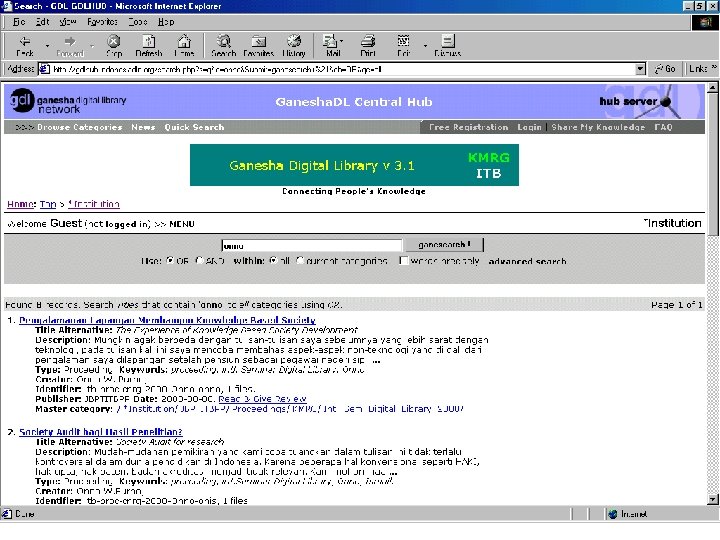Click the Home breadcrumb link
The width and height of the screenshot is (720, 540).
tap(21, 204)
